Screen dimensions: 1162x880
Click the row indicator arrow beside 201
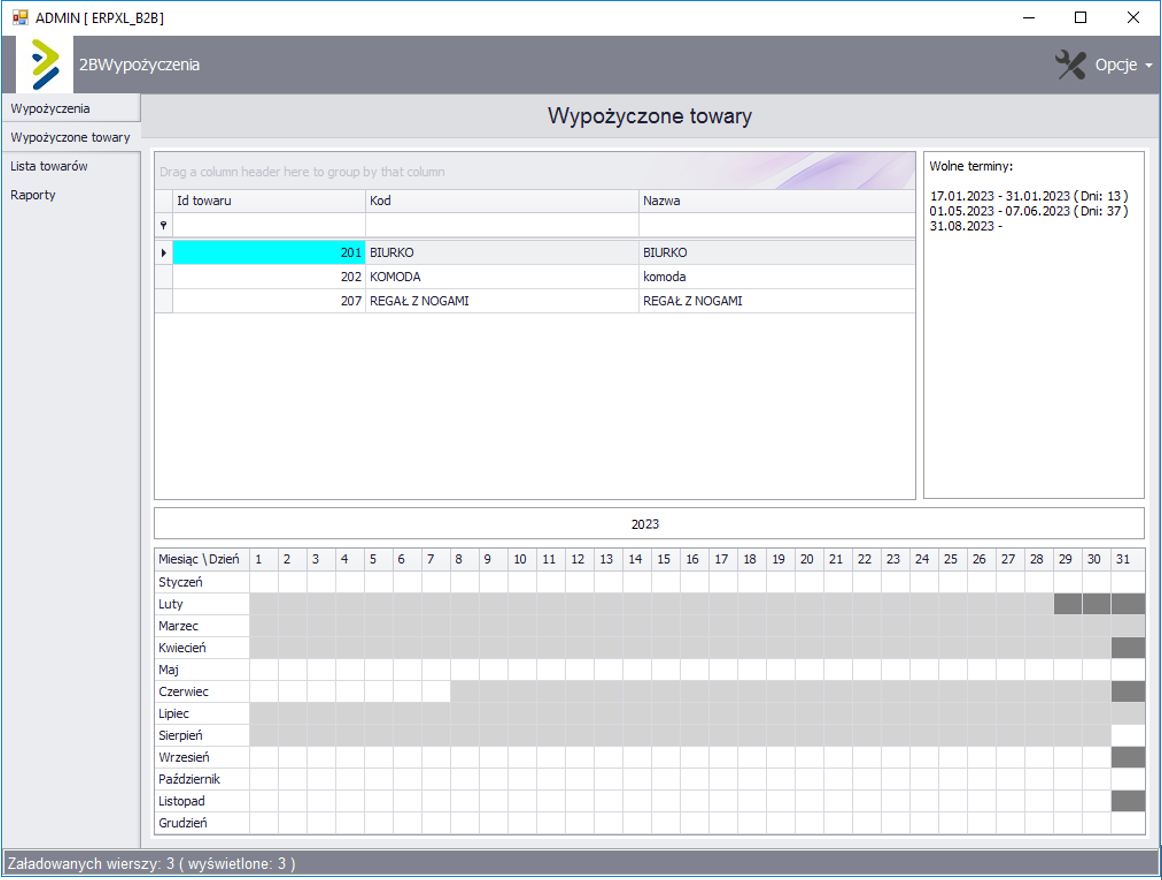[164, 253]
